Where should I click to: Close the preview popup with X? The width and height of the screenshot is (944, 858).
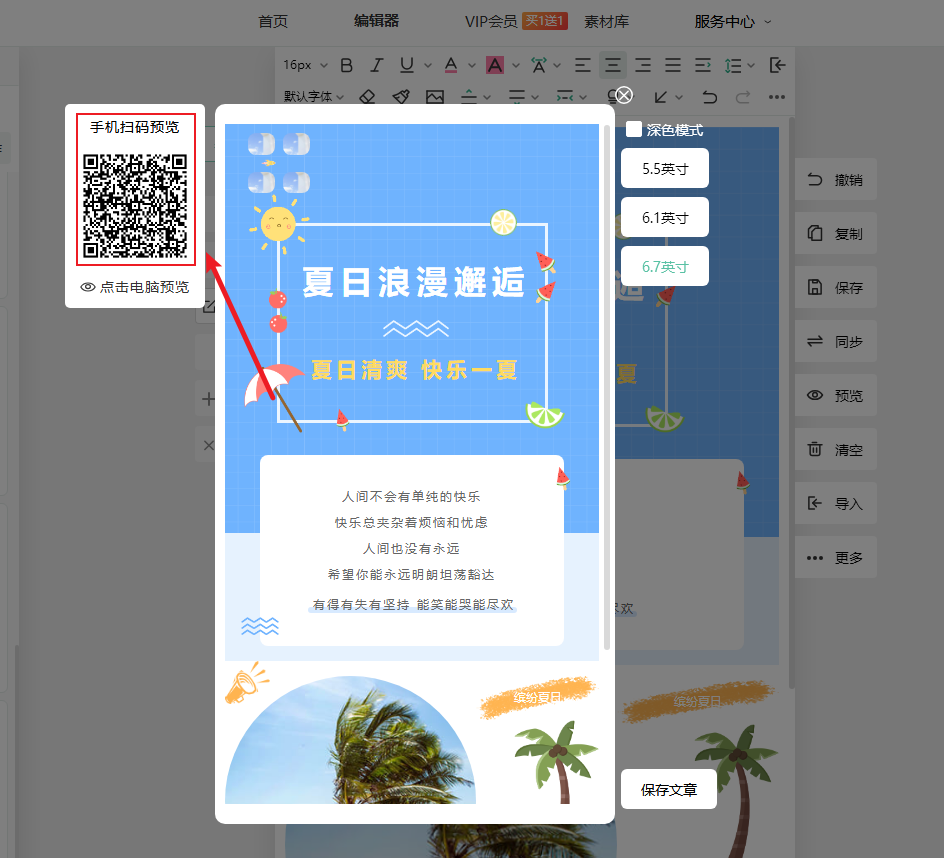[624, 95]
